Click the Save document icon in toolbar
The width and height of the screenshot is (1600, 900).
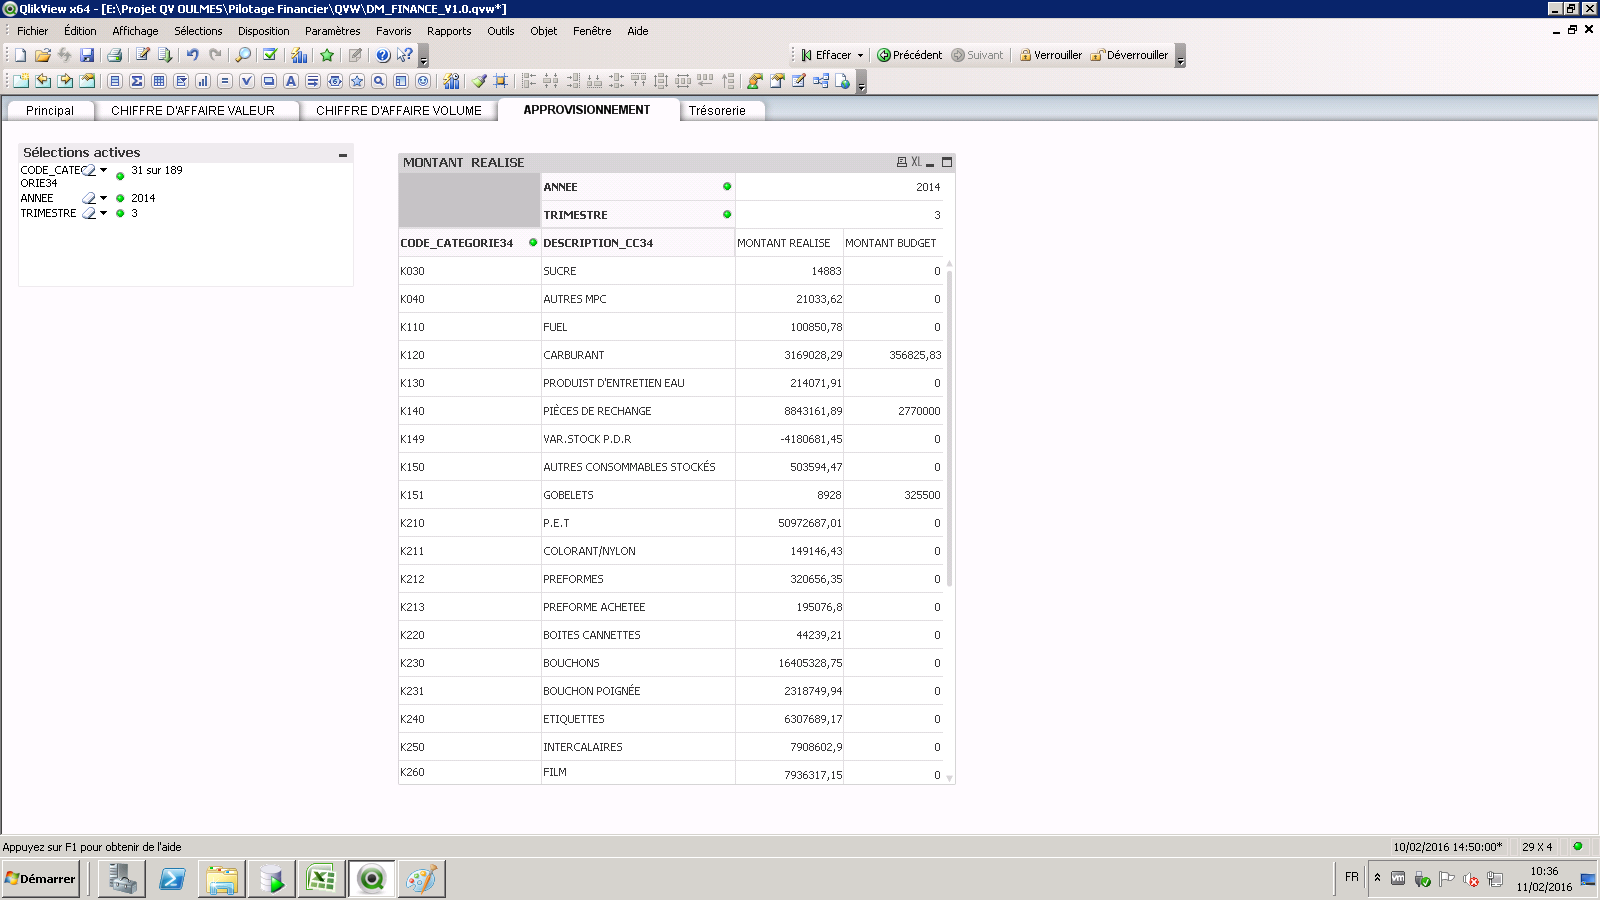click(87, 55)
